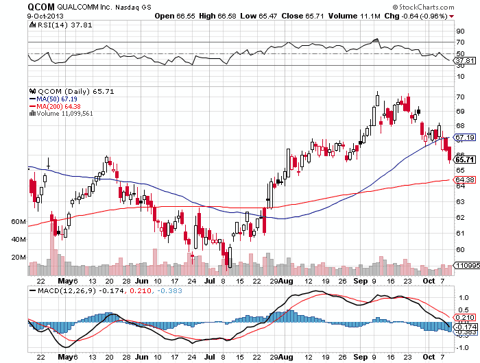Click the Volume 11.1M header value

click(354, 16)
